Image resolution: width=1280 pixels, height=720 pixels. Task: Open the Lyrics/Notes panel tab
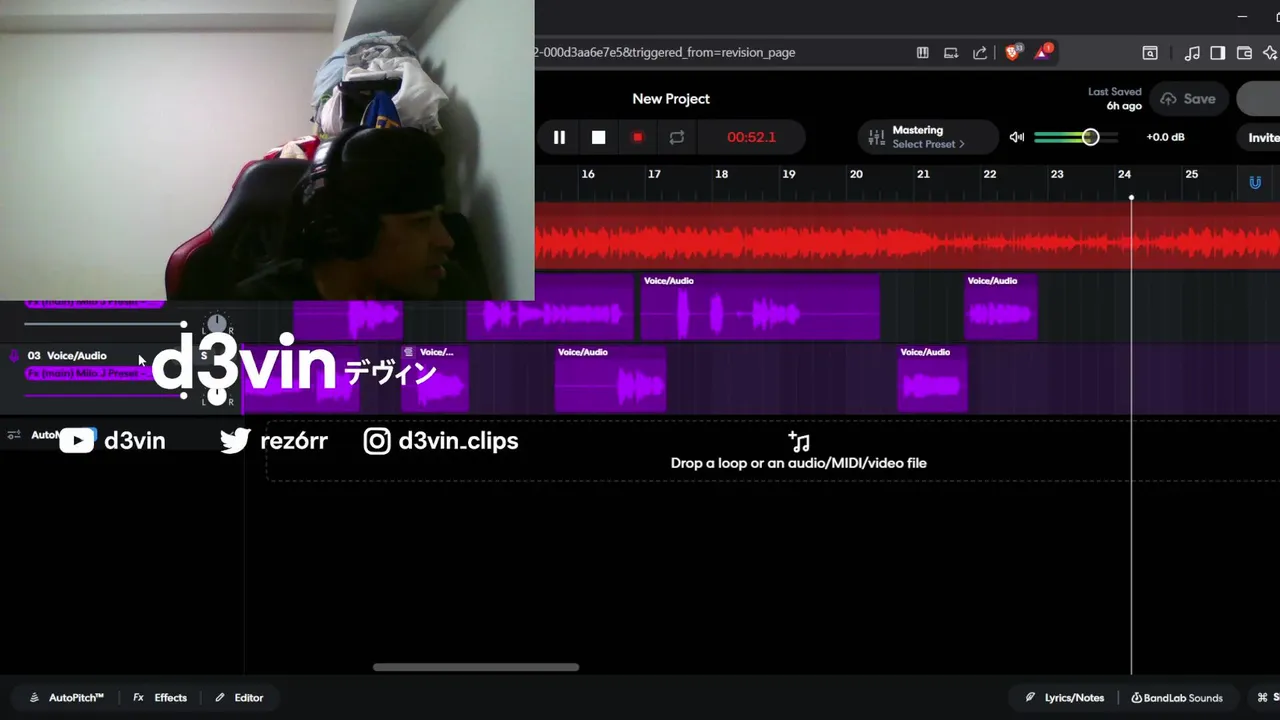click(1065, 698)
